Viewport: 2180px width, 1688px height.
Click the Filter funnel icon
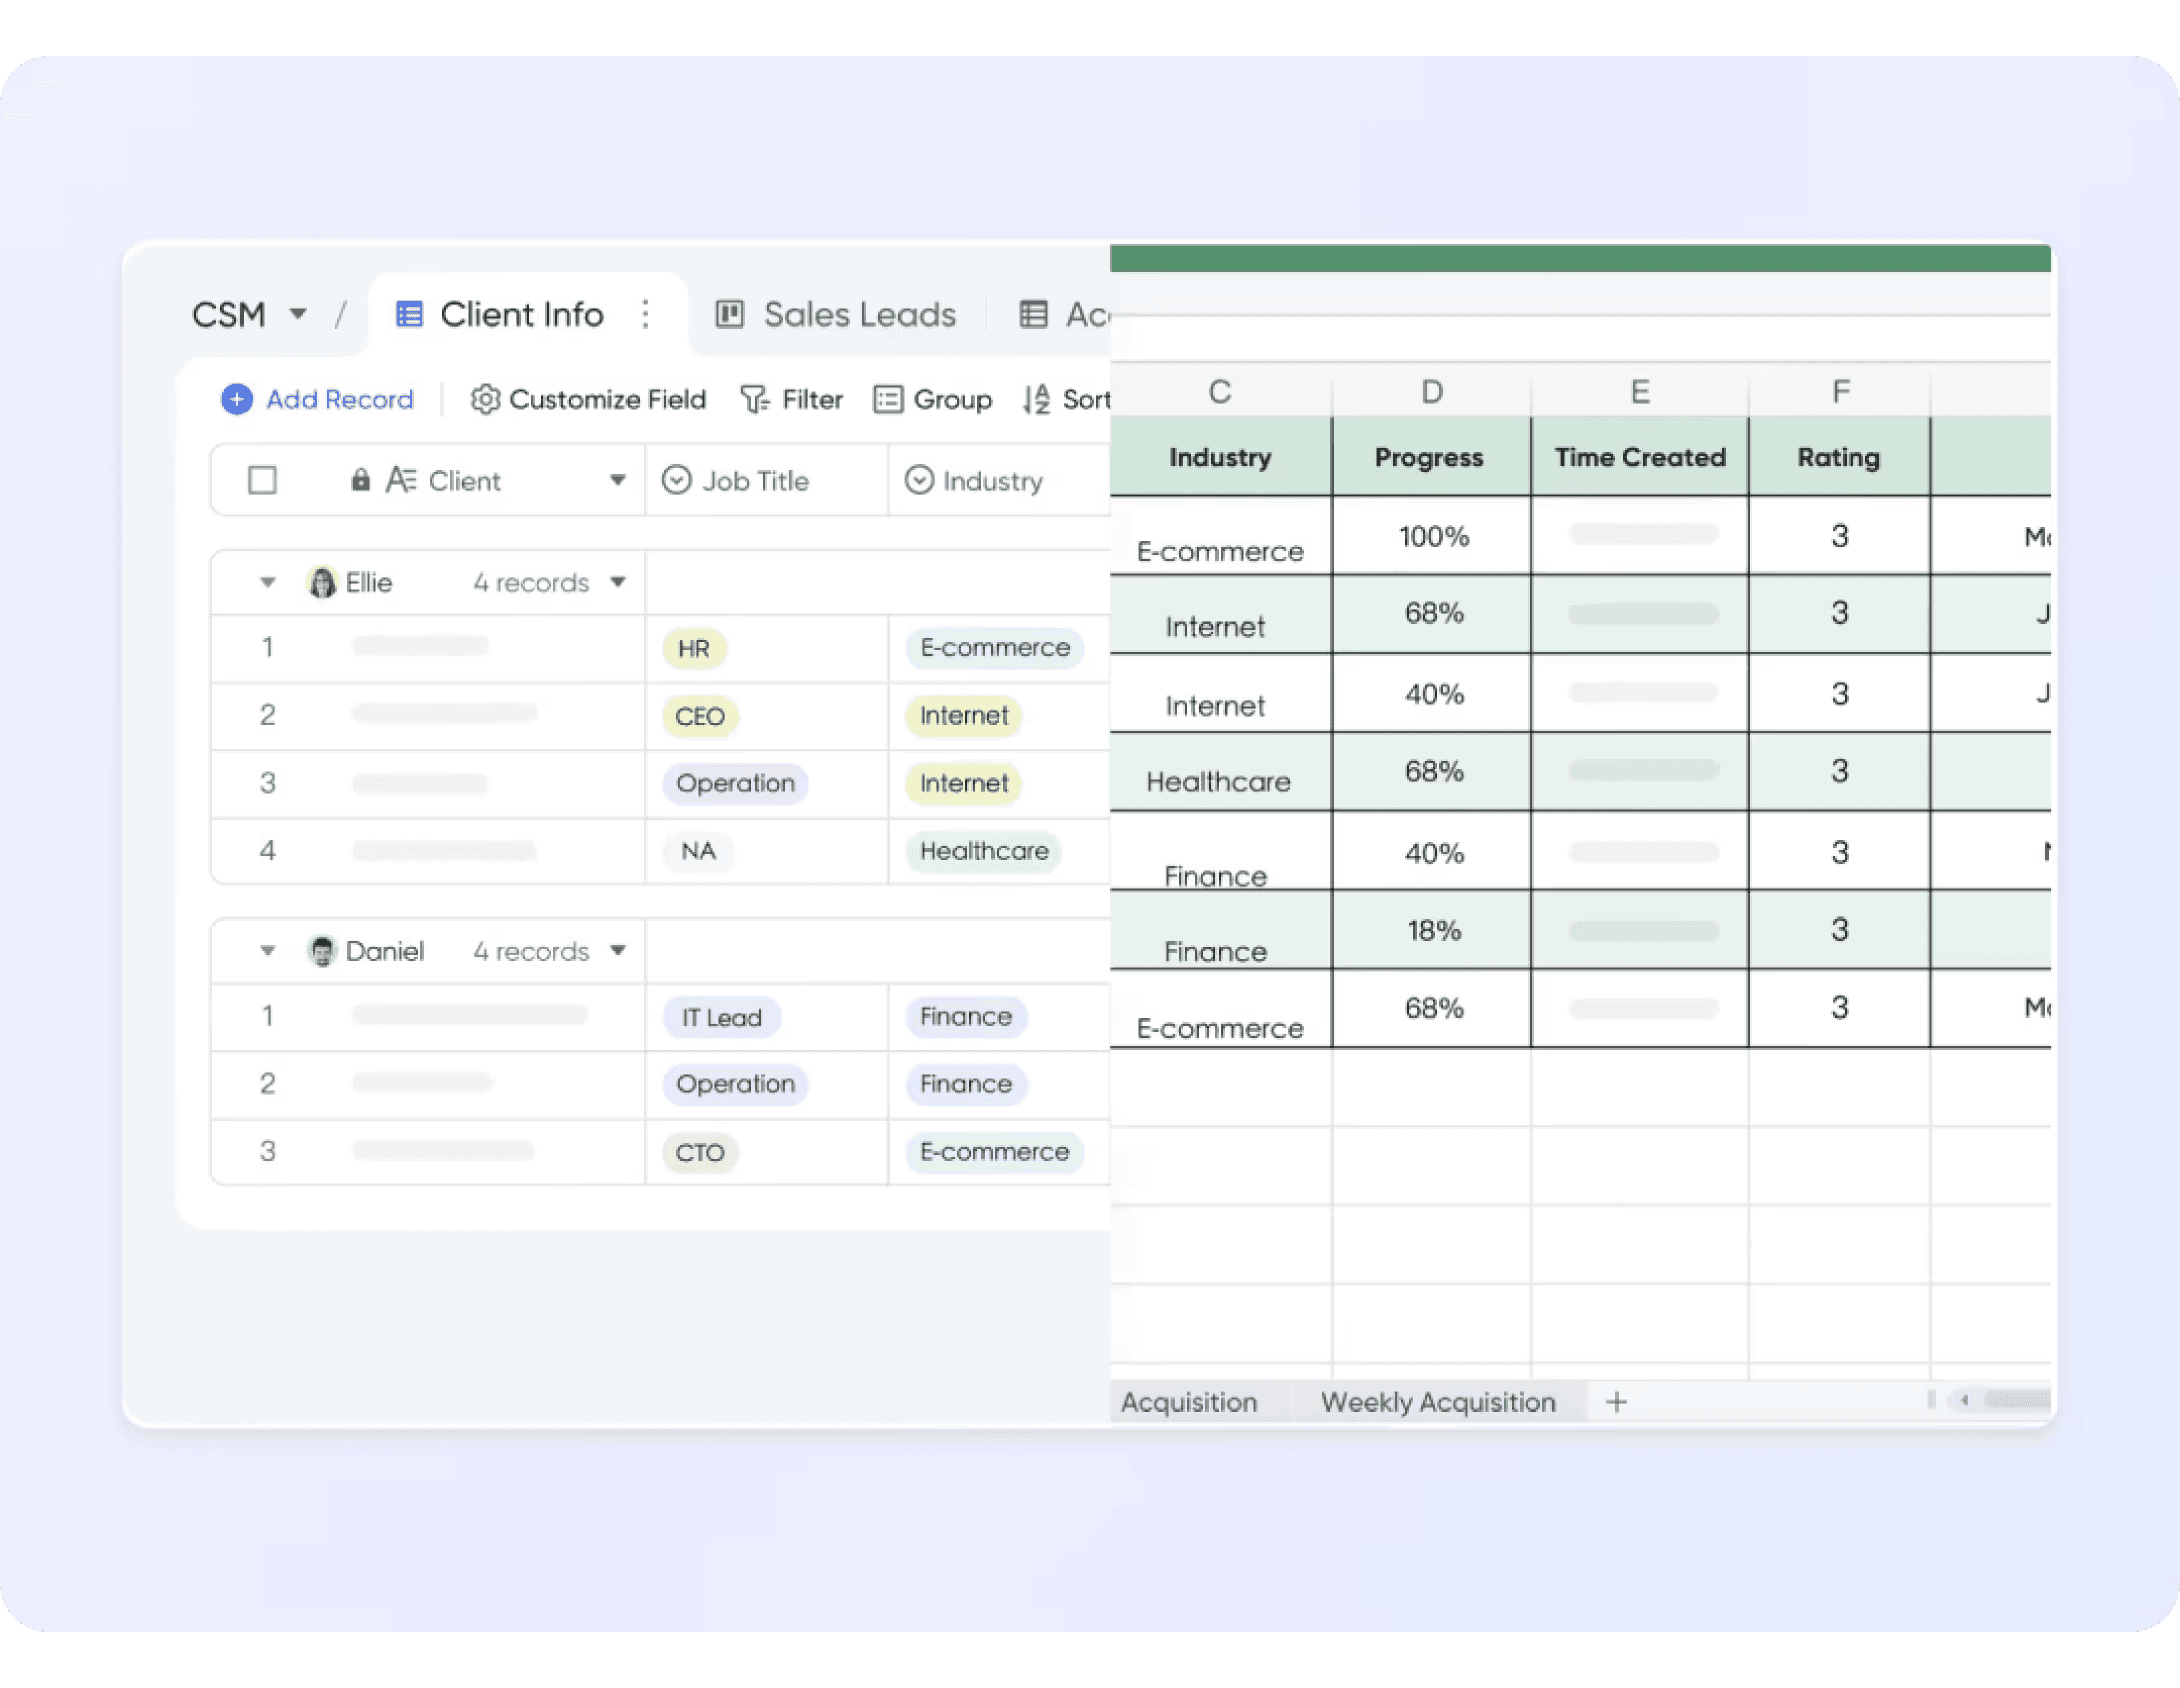(754, 399)
